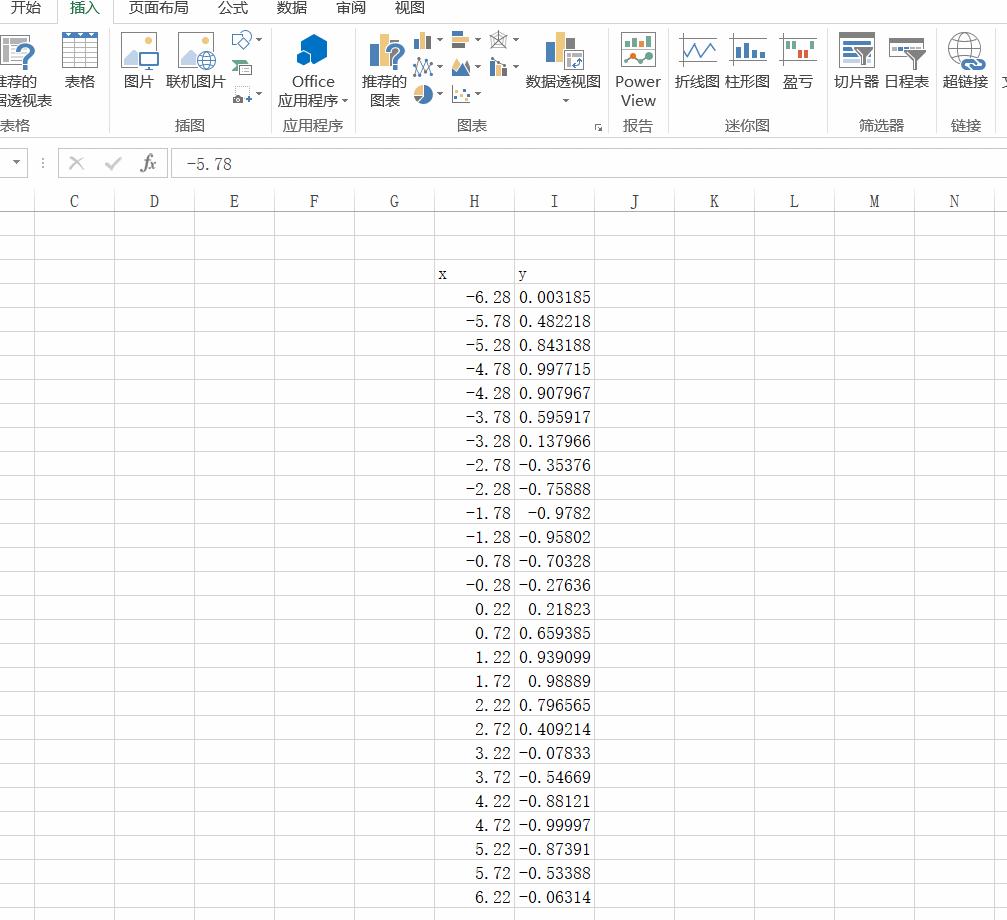This screenshot has width=1007, height=920.
Task: Click the Screenshot capture icon
Action: click(241, 95)
